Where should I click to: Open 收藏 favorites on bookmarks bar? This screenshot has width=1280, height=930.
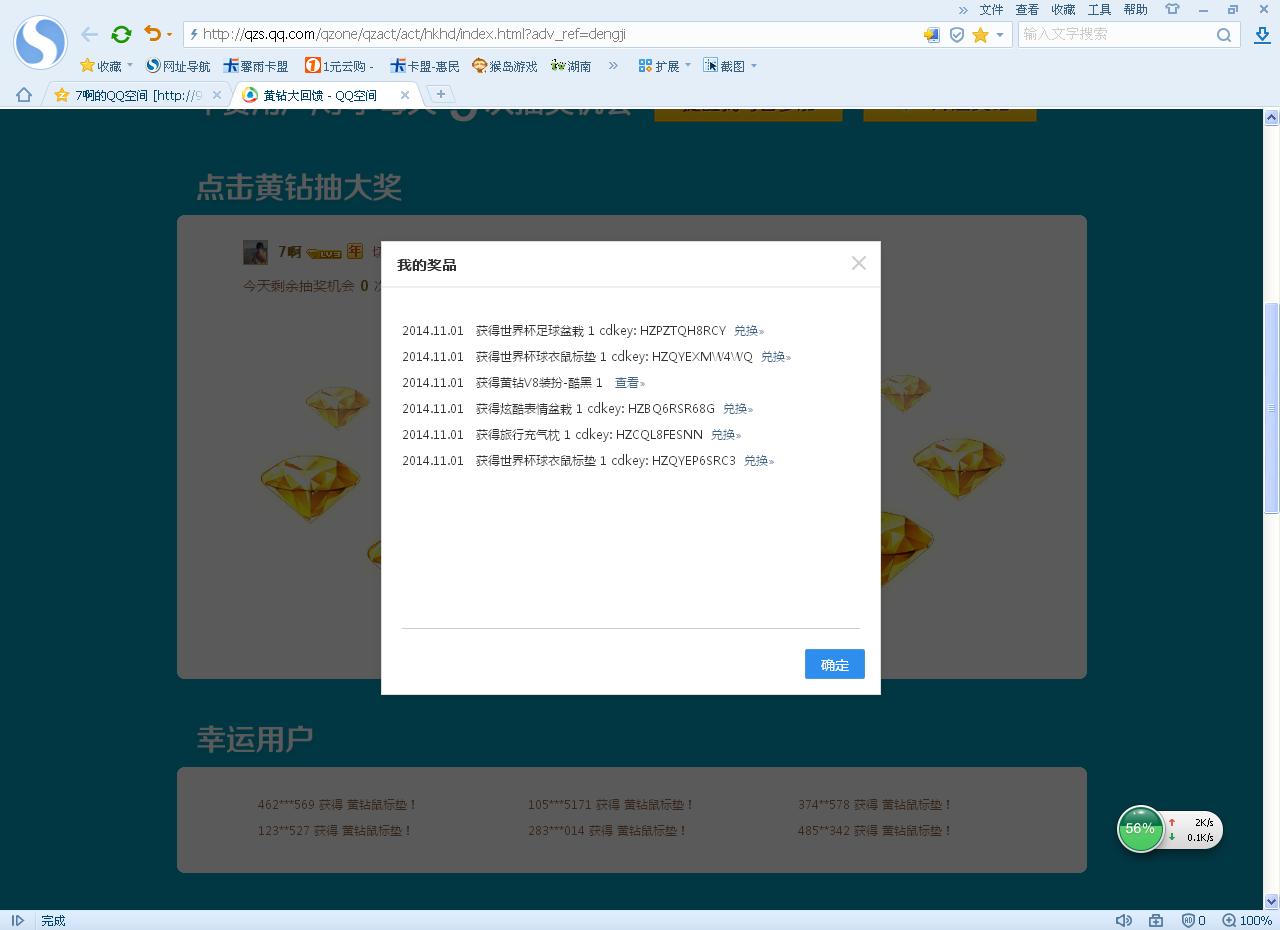(107, 66)
